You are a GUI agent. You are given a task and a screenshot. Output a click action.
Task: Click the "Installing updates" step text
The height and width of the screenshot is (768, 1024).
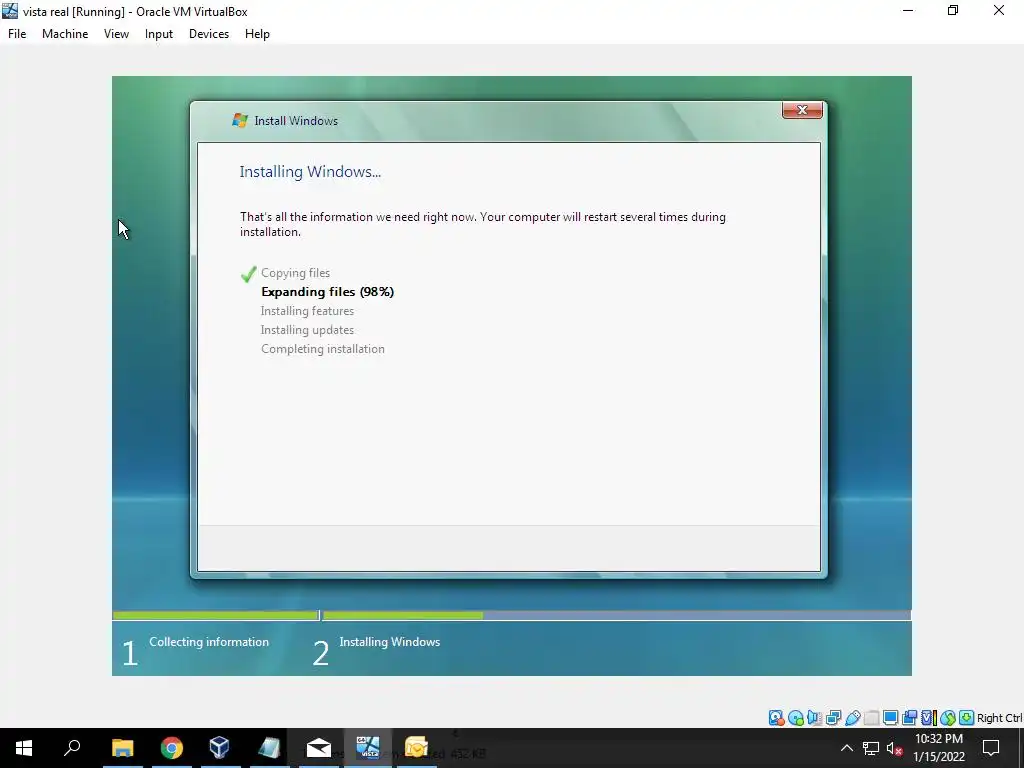[307, 330]
